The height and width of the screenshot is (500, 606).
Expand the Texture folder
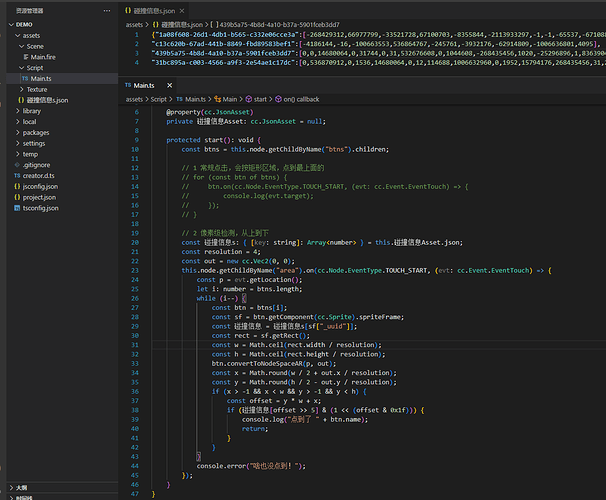pyautogui.click(x=21, y=89)
